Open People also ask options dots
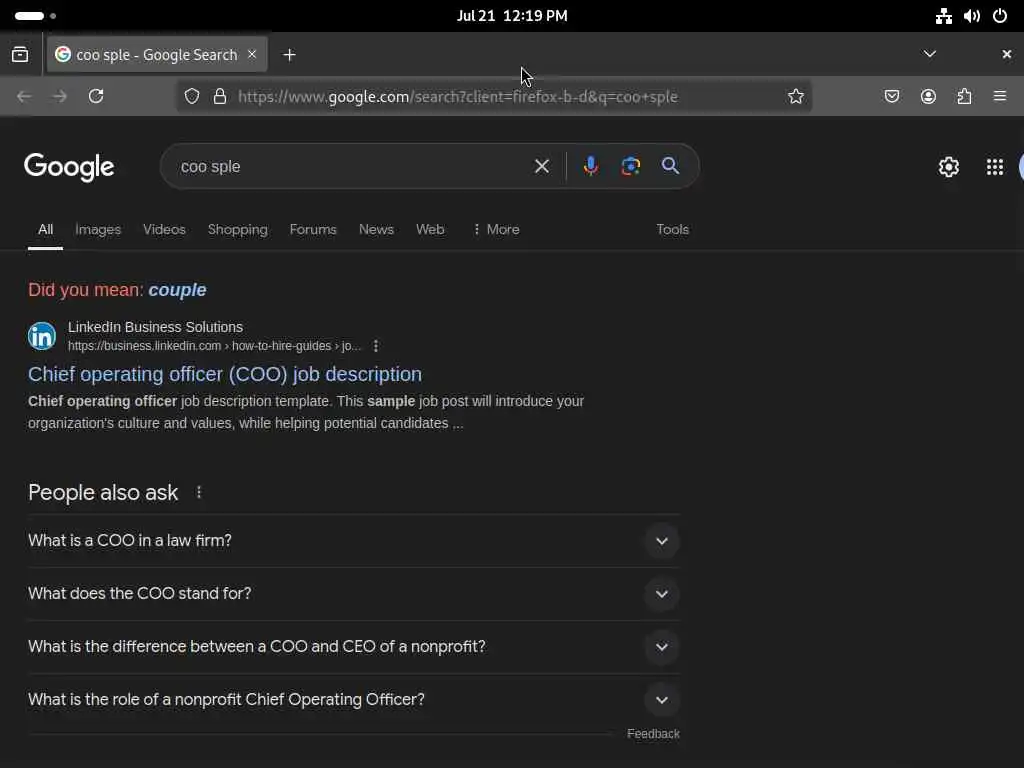This screenshot has width=1024, height=768. [x=199, y=492]
